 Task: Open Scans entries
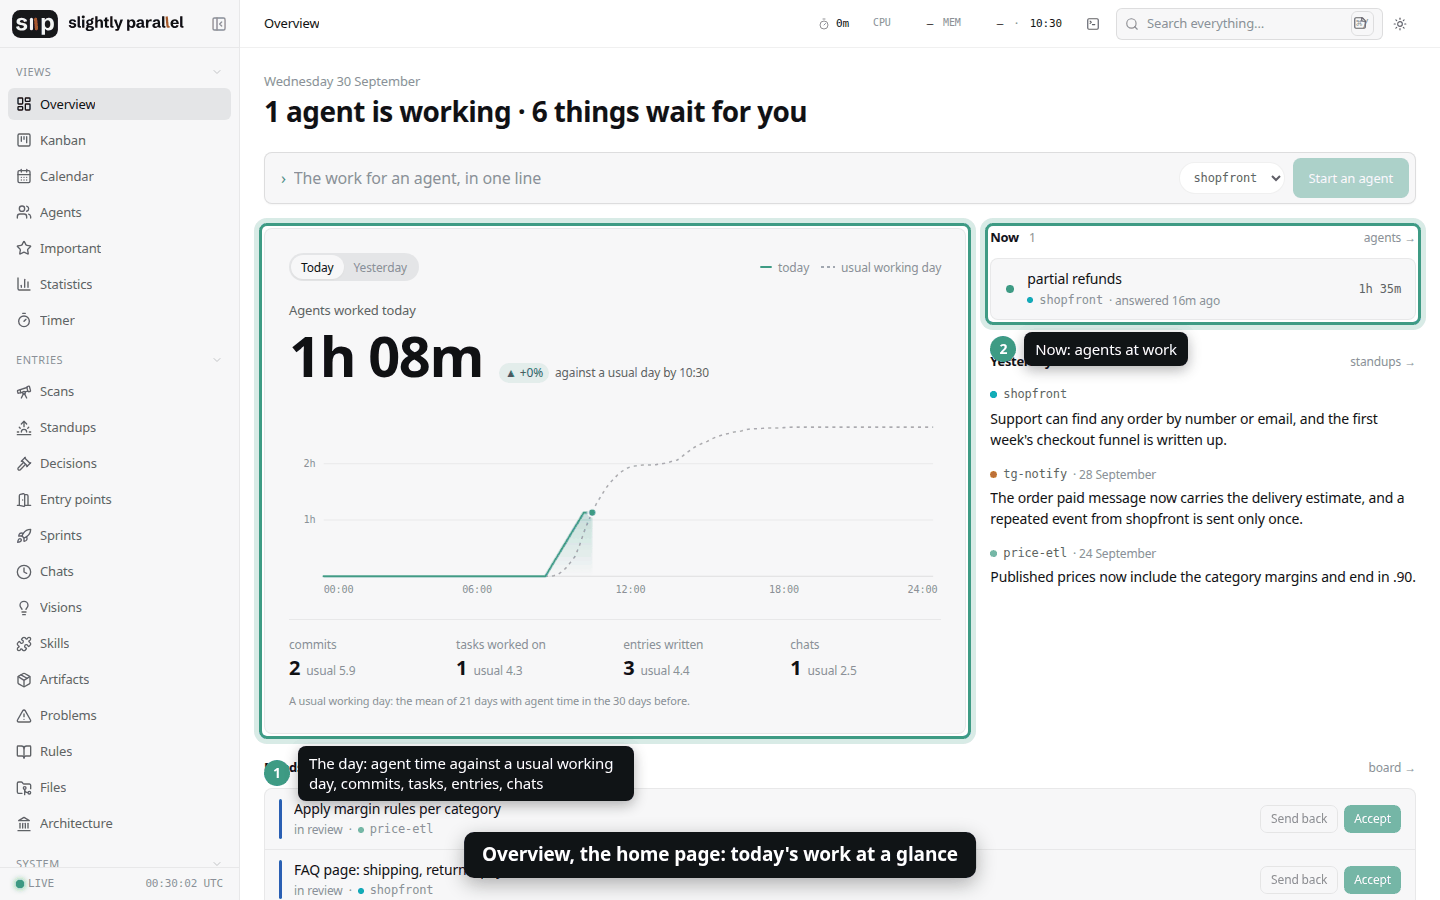tap(119, 391)
